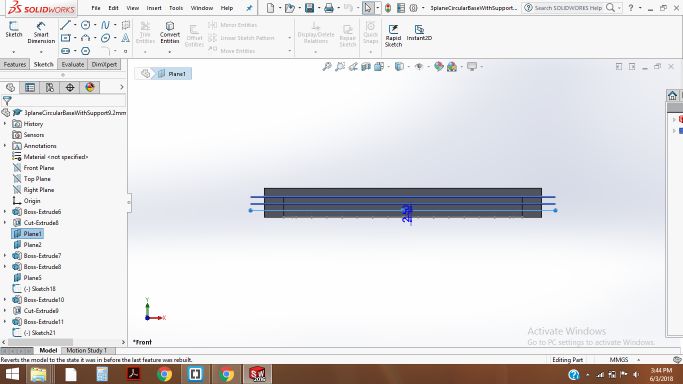Image resolution: width=683 pixels, height=384 pixels.
Task: Open the Motion Study 1 tab
Action: coord(86,350)
